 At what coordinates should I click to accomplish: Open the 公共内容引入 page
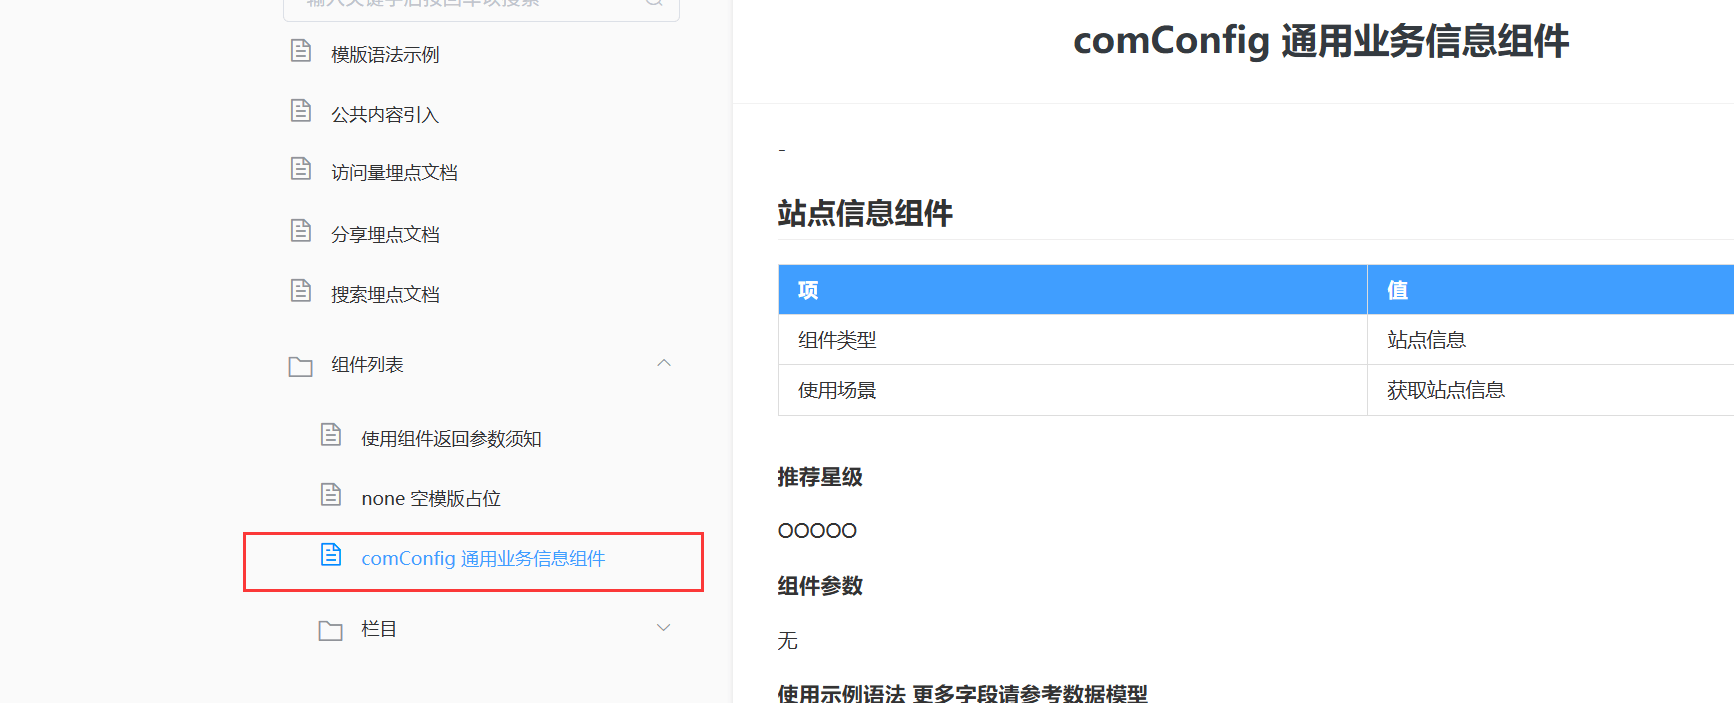pos(385,115)
